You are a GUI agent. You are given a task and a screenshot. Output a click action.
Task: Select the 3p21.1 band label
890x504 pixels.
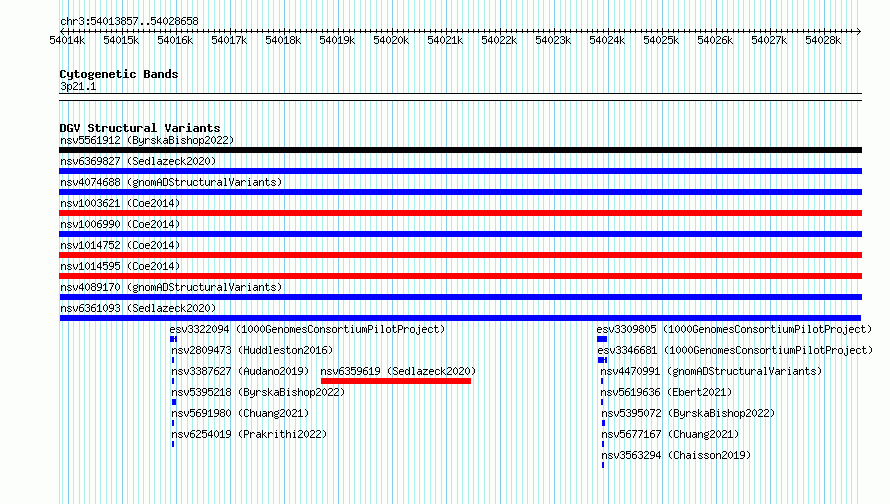tap(78, 87)
